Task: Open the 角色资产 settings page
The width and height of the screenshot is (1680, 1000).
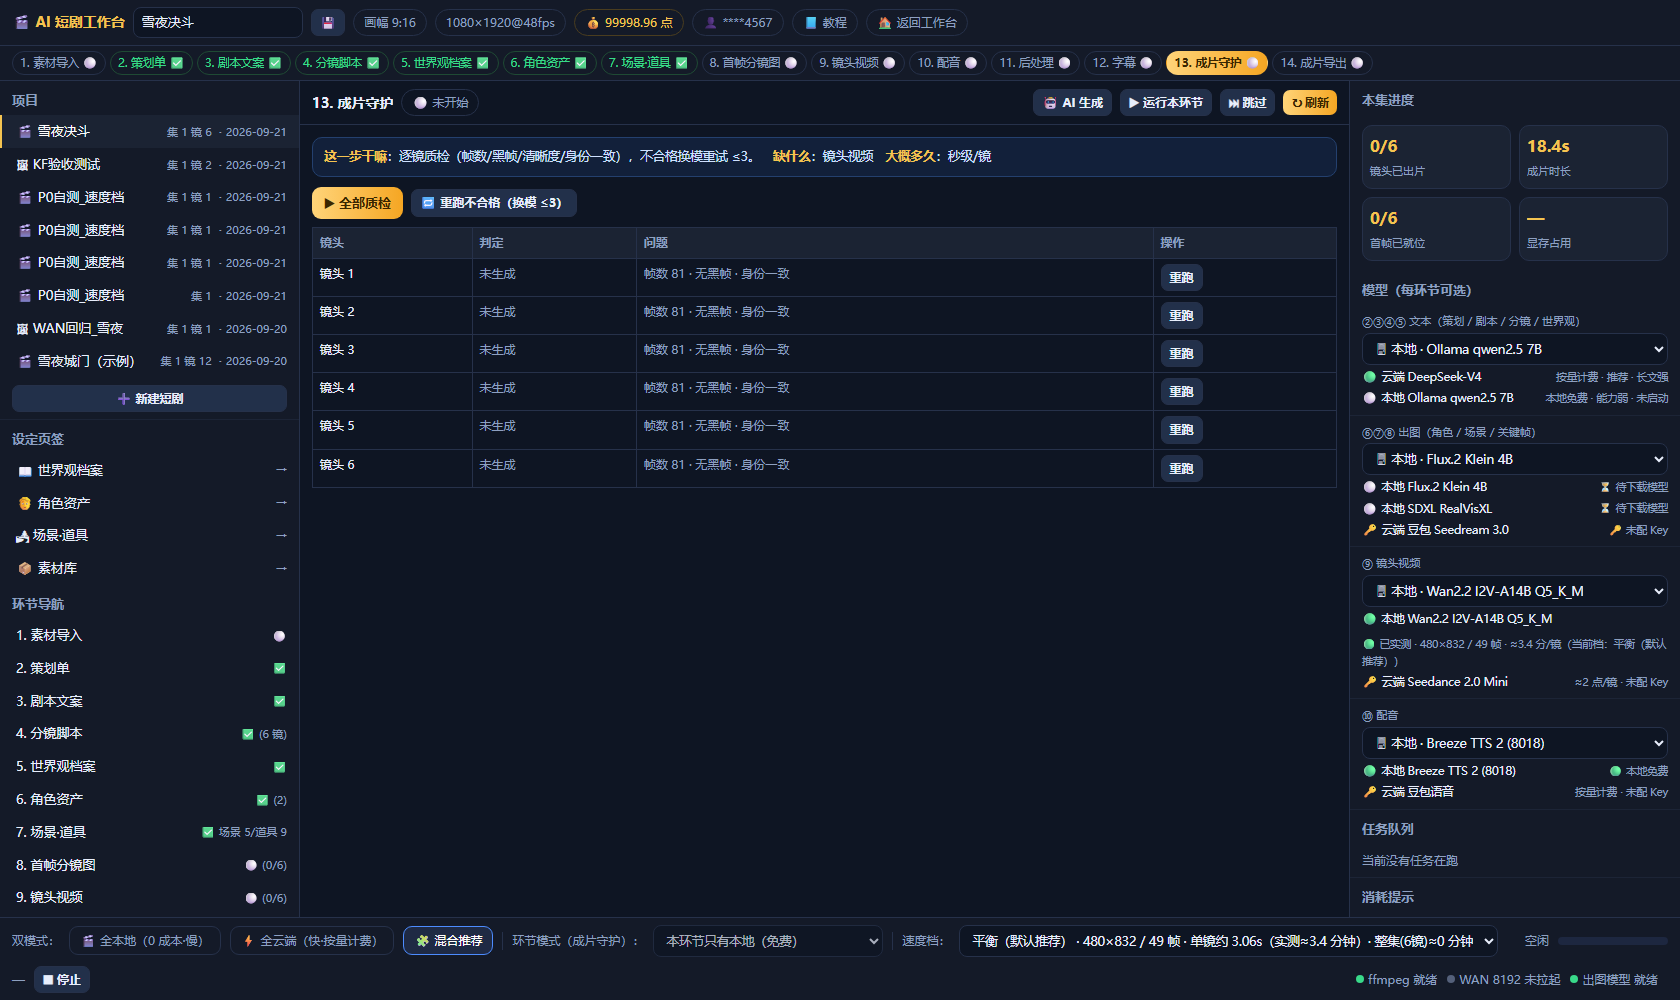Action: coord(150,503)
